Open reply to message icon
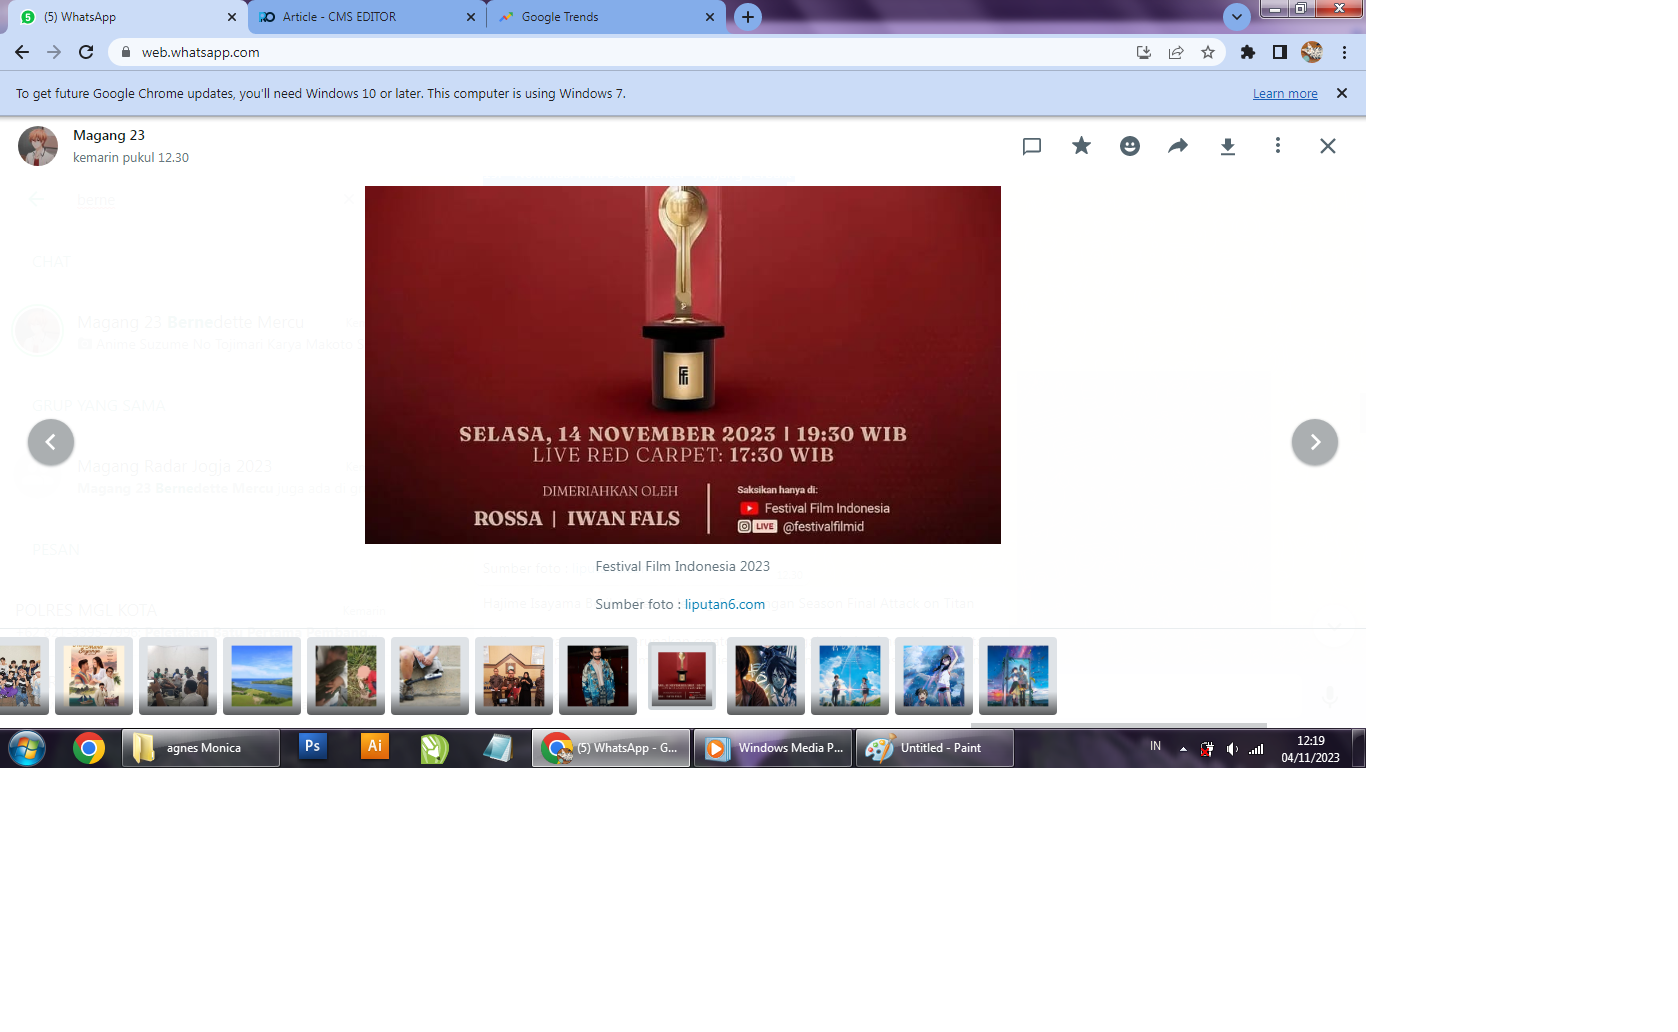The image size is (1678, 1032). tap(1032, 146)
